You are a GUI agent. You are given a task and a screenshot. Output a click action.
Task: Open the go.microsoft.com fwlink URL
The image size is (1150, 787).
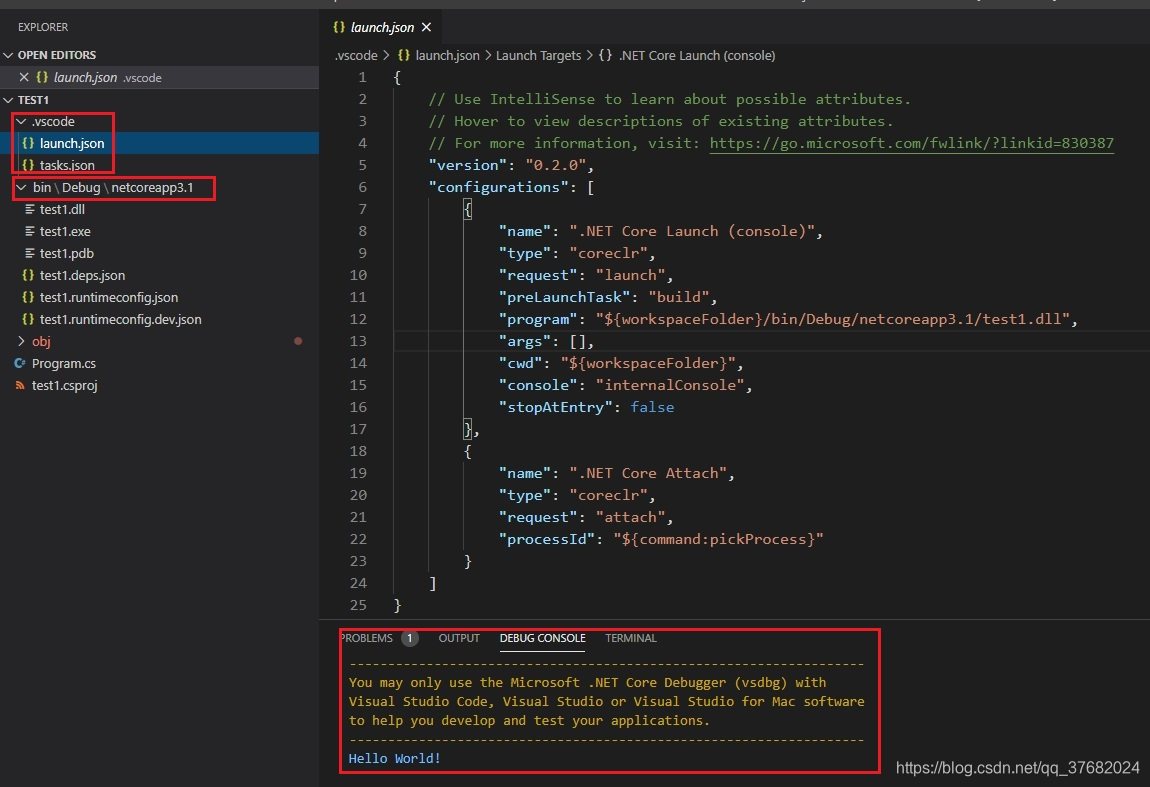(912, 143)
